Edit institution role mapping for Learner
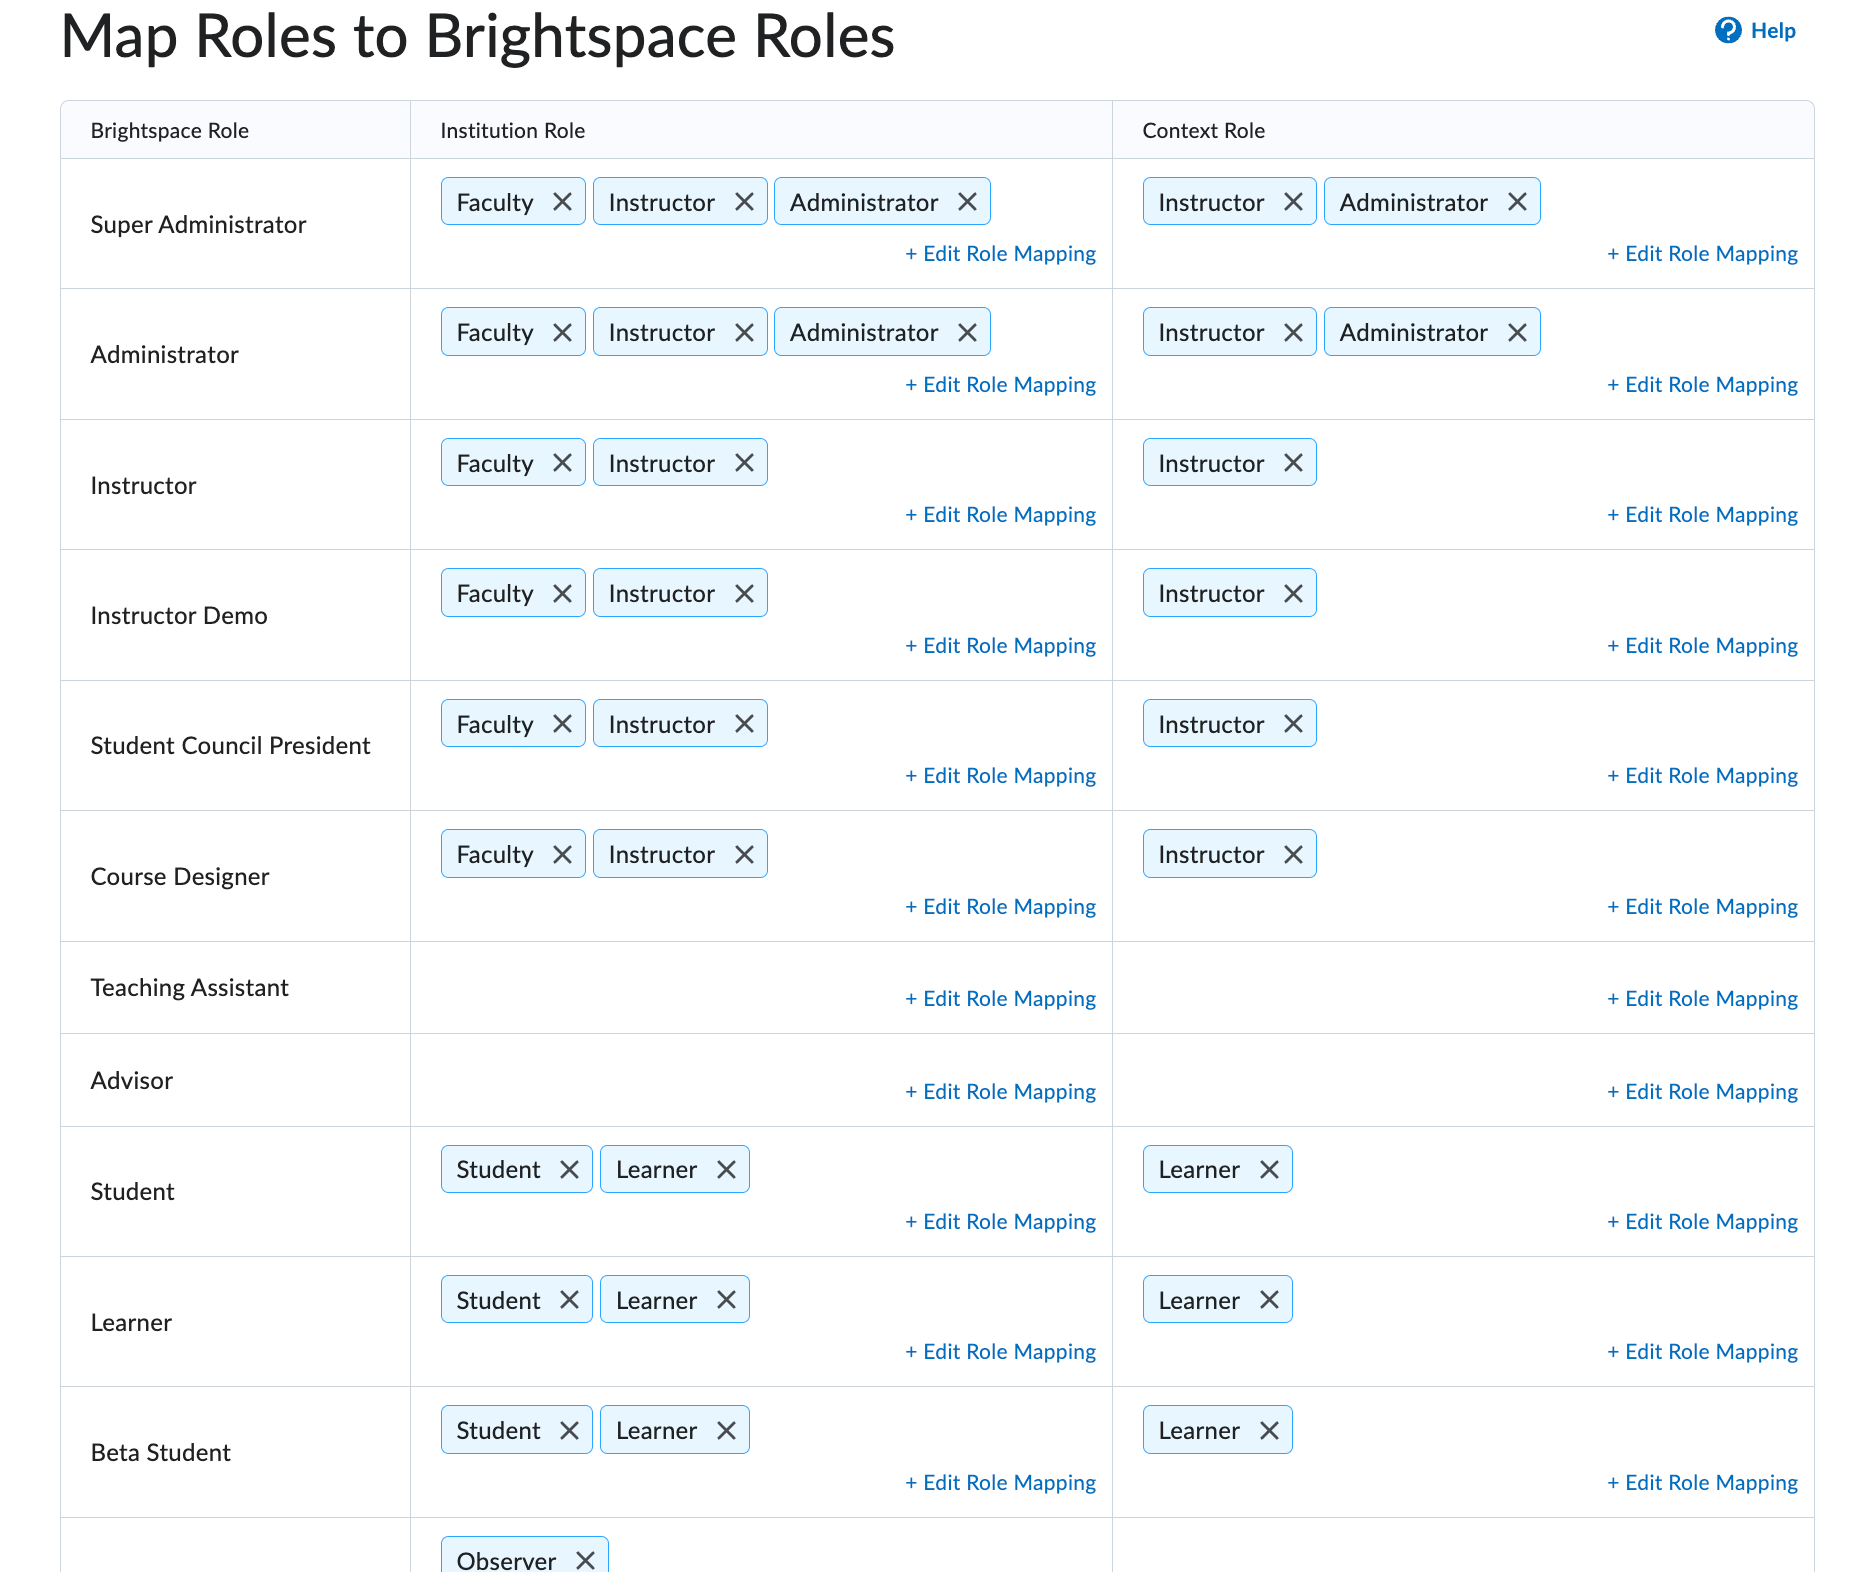Screen dimensions: 1852x1572 click(1000, 1352)
